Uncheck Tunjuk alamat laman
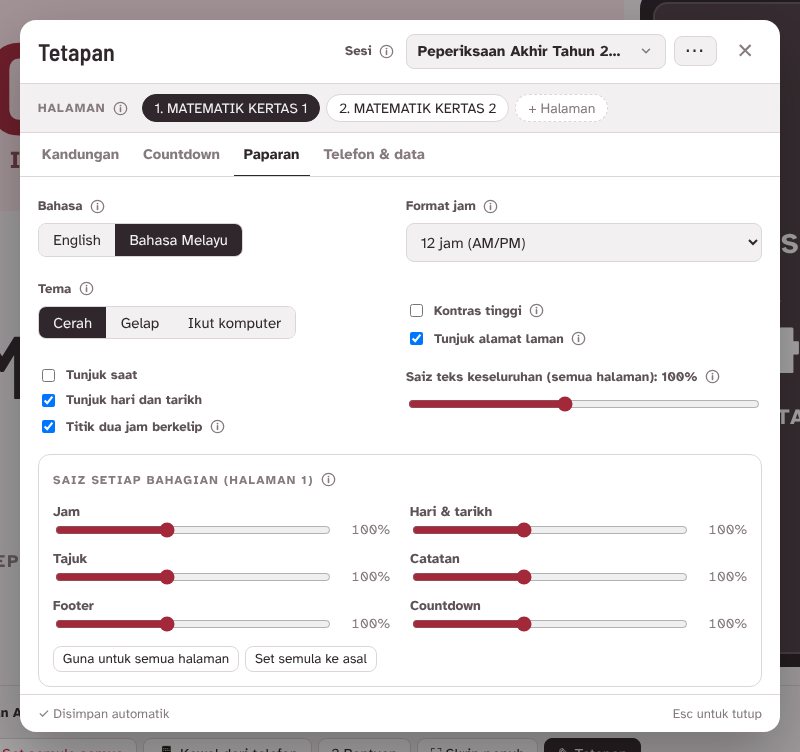800x752 pixels. (416, 339)
